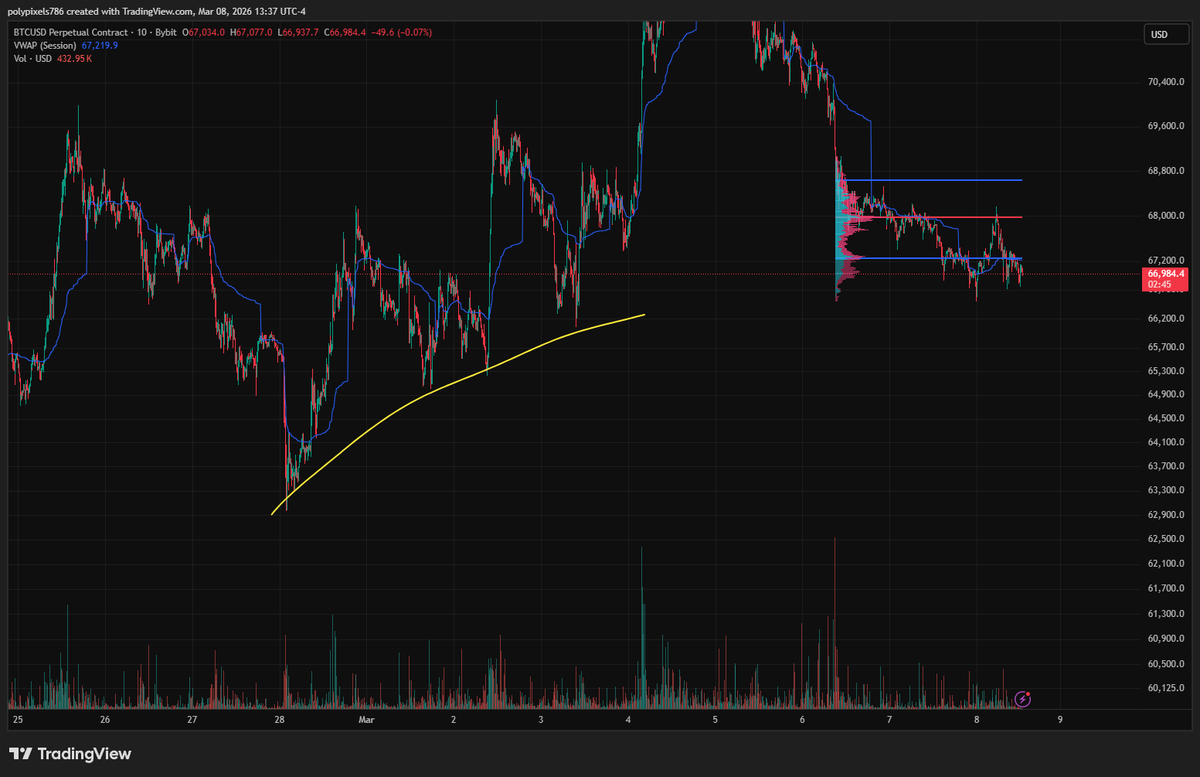Click the 65,700.0 price axis label
Screen dimensions: 1200x777
pyautogui.click(x=1166, y=347)
